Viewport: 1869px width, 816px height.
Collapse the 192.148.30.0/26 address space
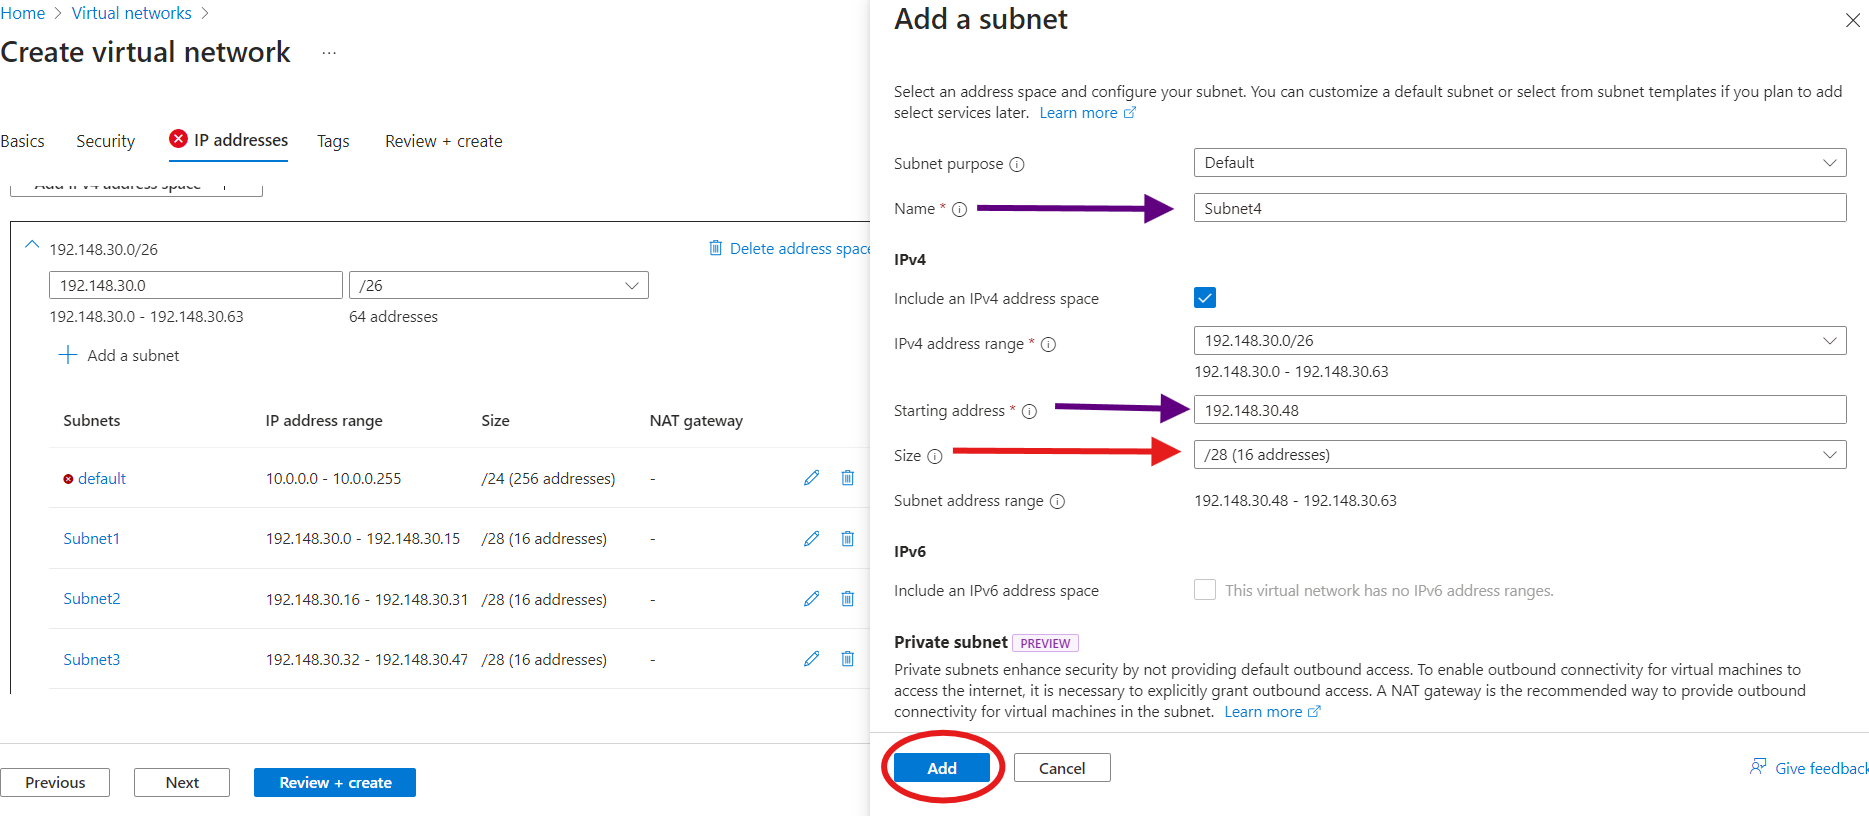tap(32, 245)
